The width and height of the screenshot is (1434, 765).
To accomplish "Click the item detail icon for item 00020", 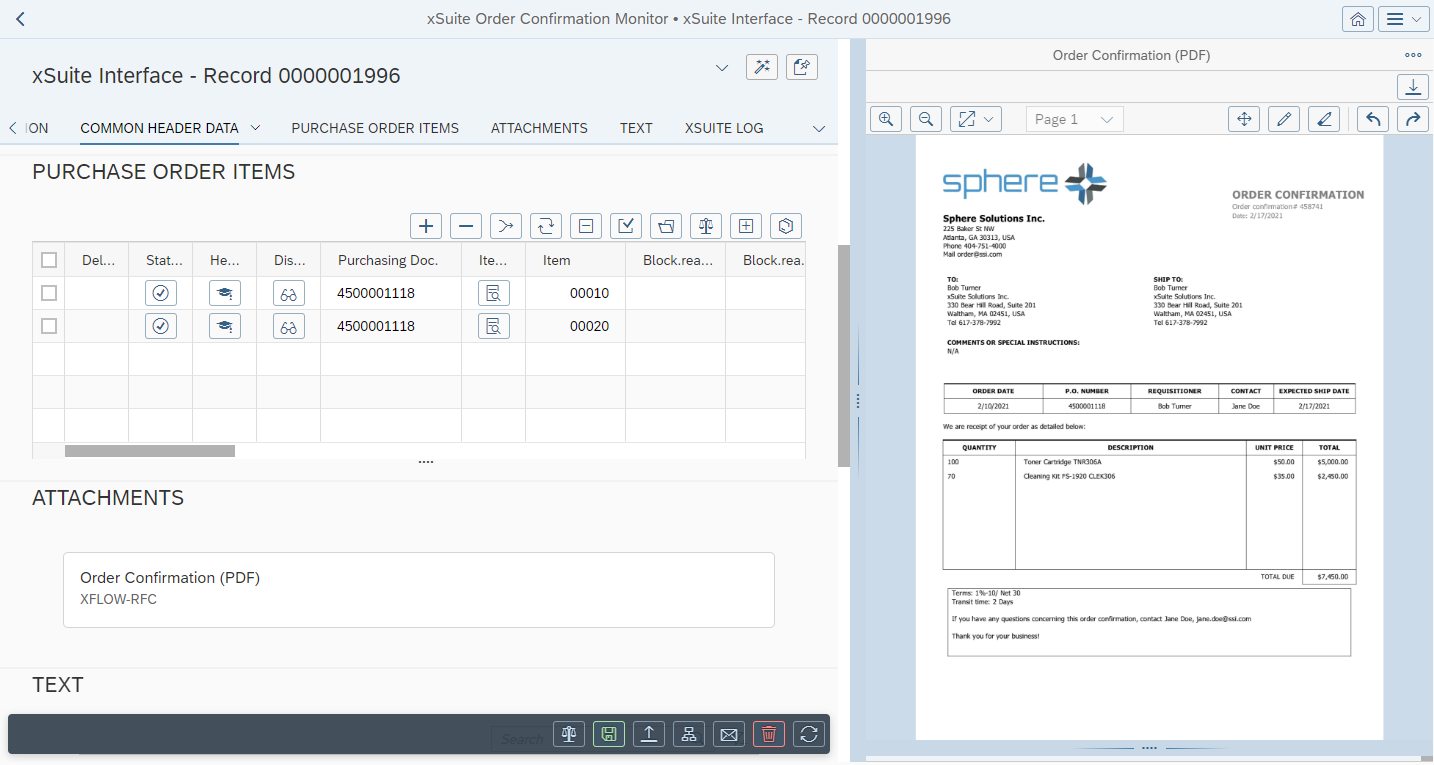I will [x=493, y=326].
